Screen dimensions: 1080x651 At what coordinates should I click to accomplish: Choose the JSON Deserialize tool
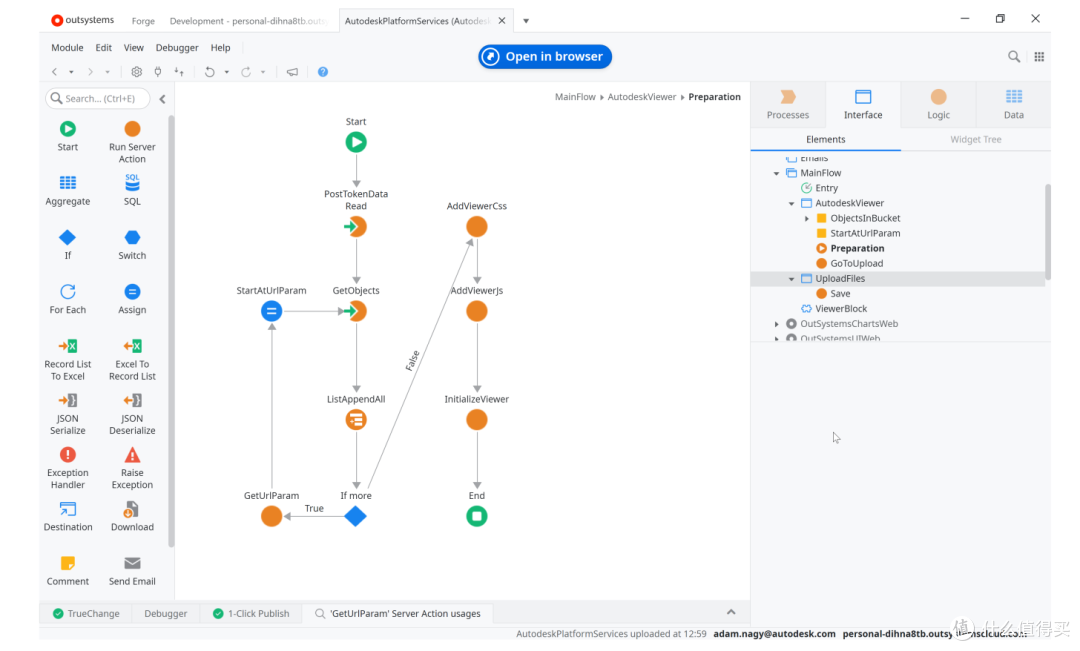tap(132, 414)
